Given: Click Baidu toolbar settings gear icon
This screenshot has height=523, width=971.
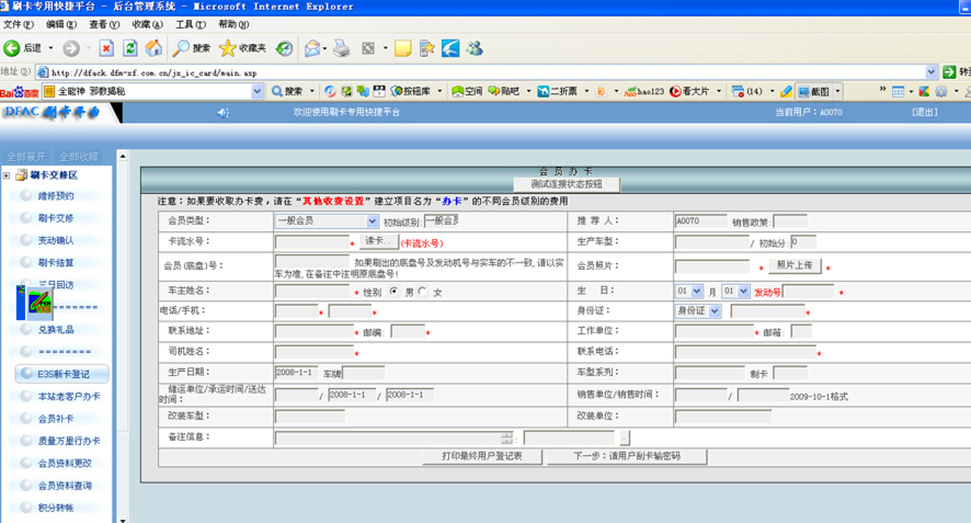Looking at the screenshot, I should click(941, 92).
